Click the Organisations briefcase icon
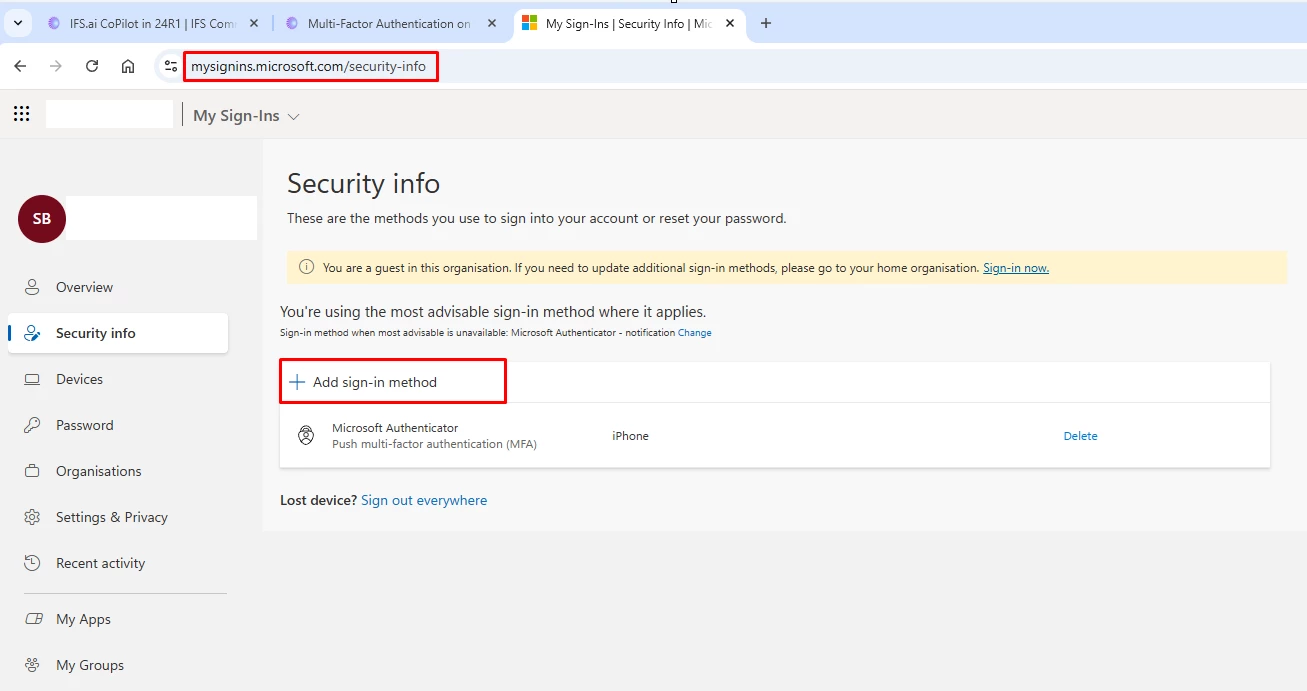 [32, 471]
